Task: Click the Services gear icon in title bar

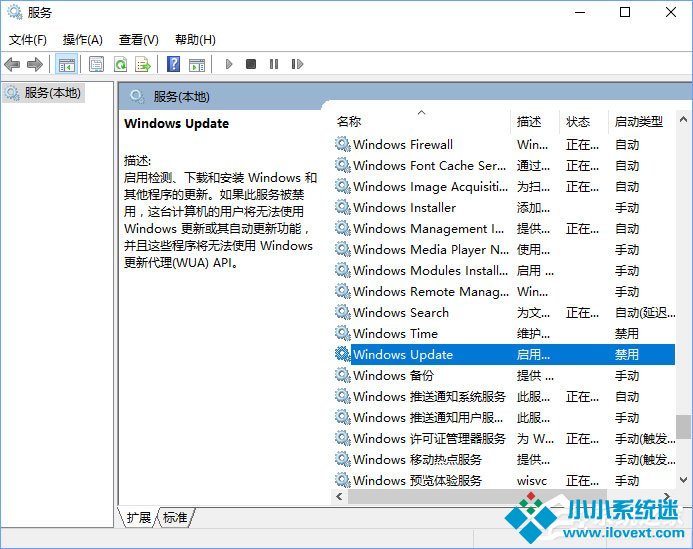Action: tap(15, 12)
